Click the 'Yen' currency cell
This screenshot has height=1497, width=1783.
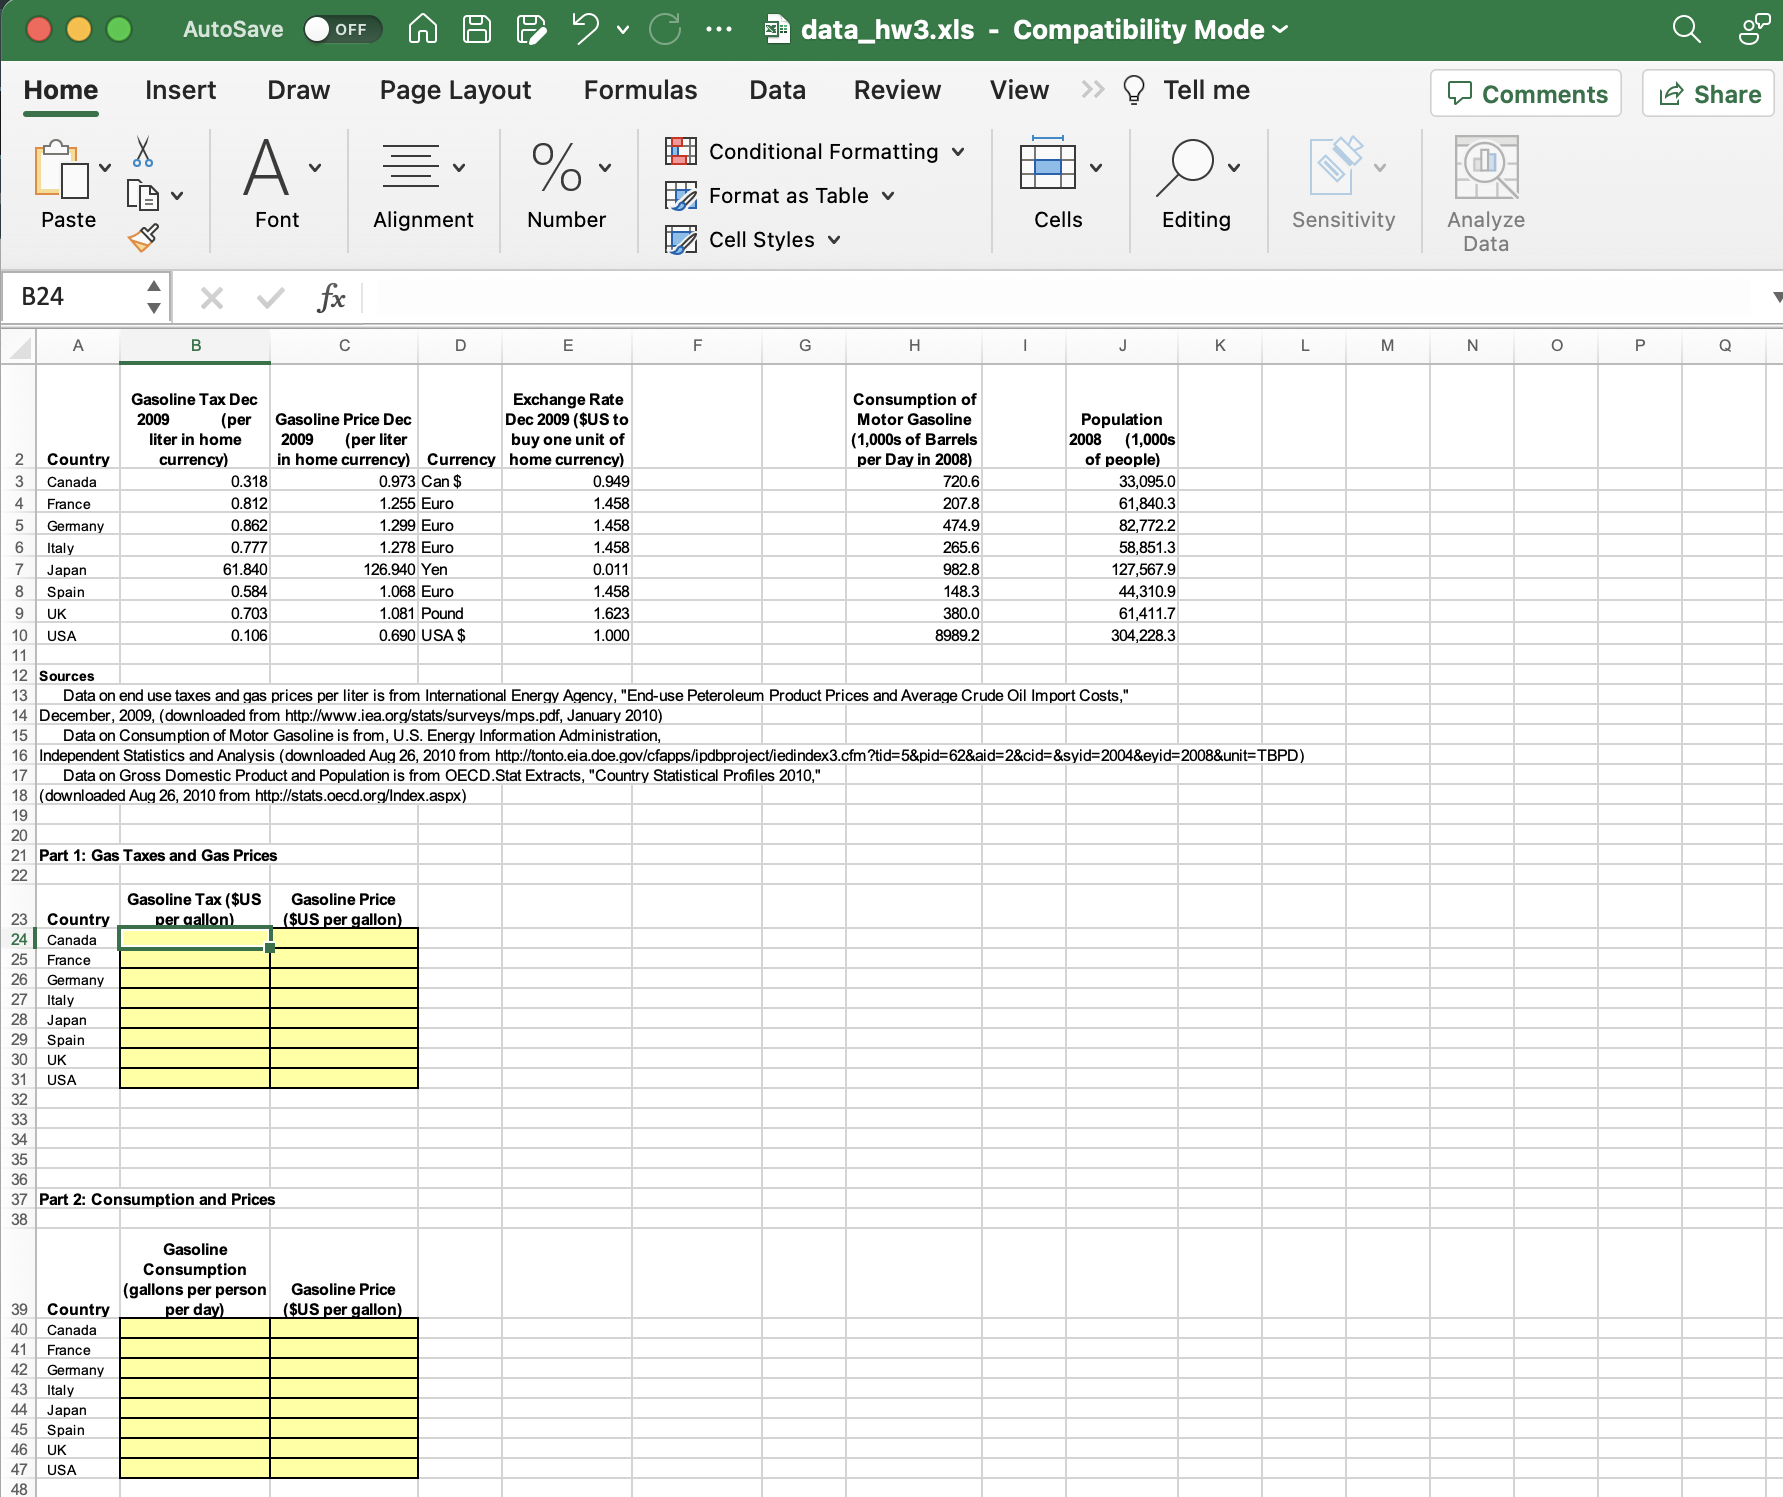[460, 569]
